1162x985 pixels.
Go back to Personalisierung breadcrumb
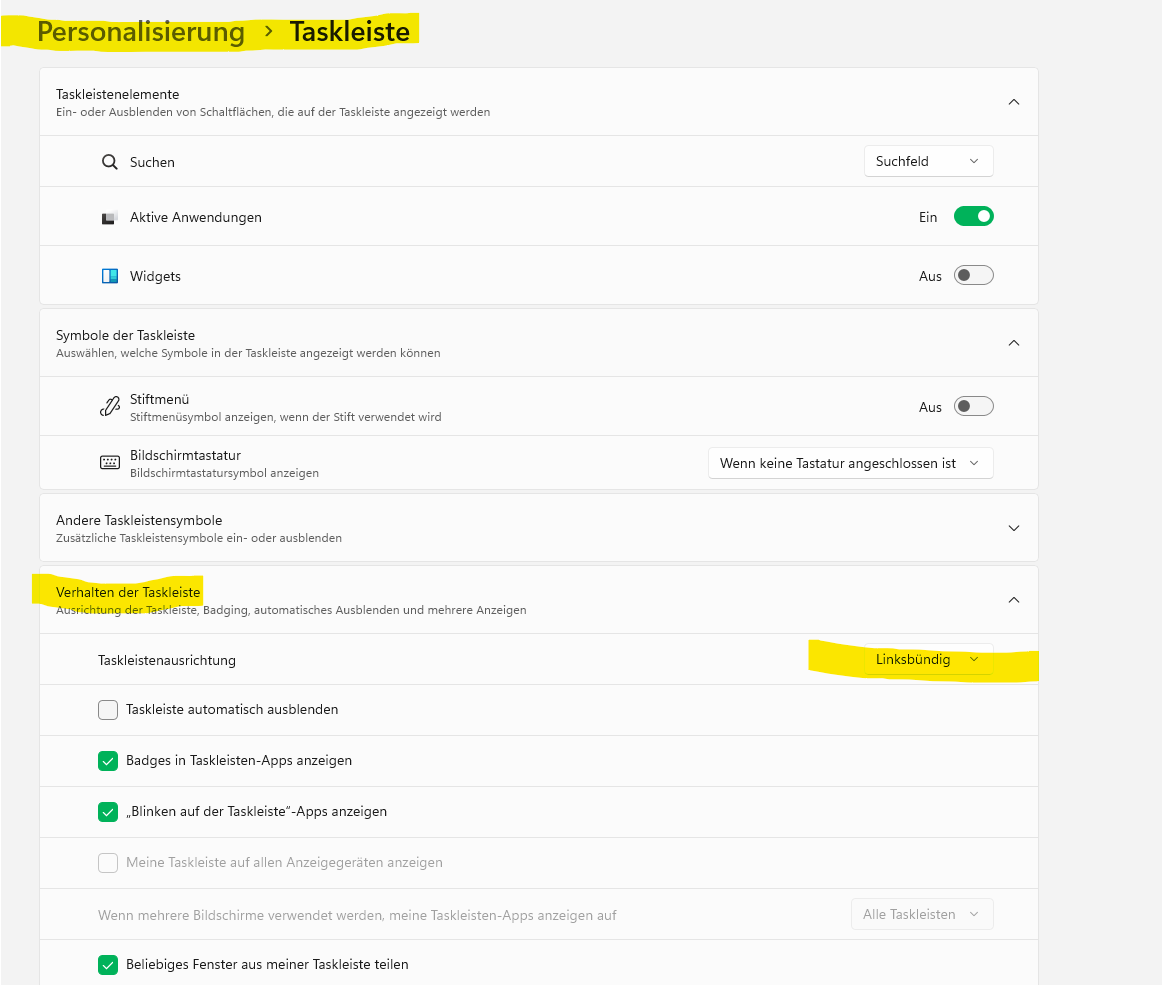(141, 32)
